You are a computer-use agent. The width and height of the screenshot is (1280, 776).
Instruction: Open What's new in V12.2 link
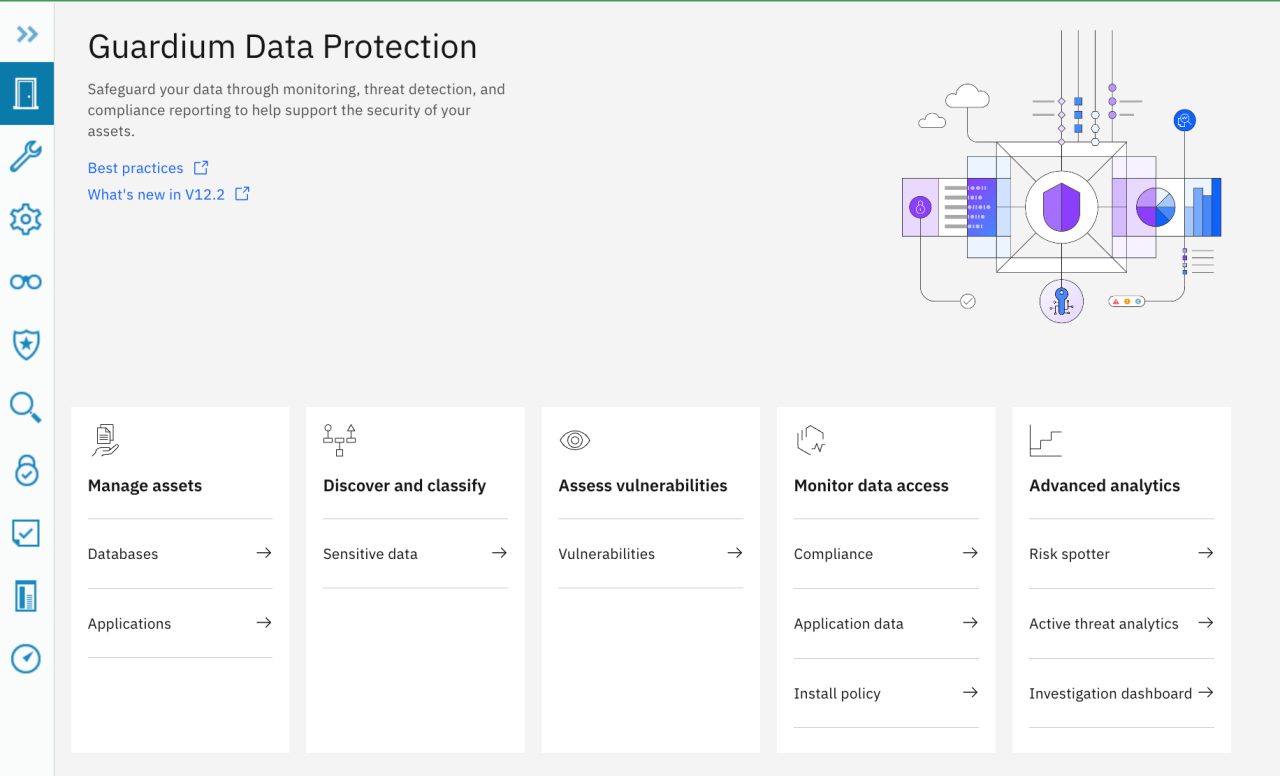(156, 194)
